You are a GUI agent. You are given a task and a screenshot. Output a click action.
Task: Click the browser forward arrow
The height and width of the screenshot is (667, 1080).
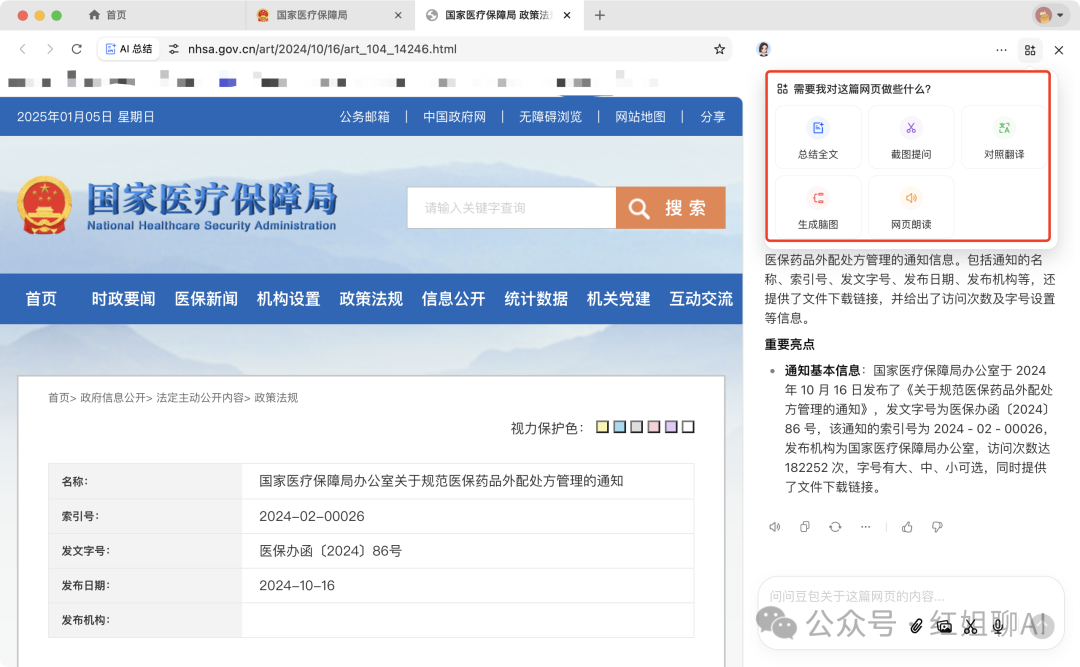coord(50,49)
